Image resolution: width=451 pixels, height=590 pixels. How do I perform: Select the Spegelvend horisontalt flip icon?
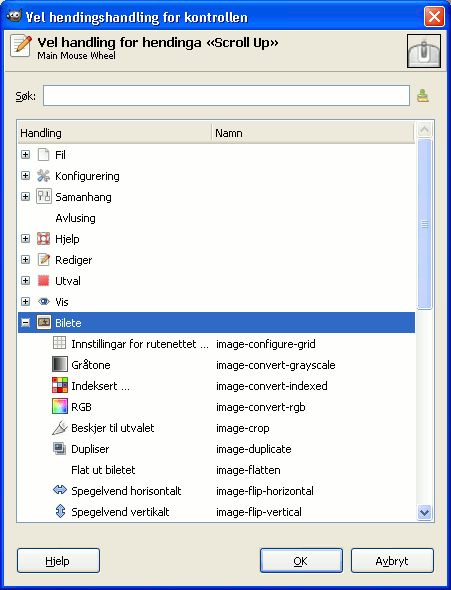tap(59, 490)
